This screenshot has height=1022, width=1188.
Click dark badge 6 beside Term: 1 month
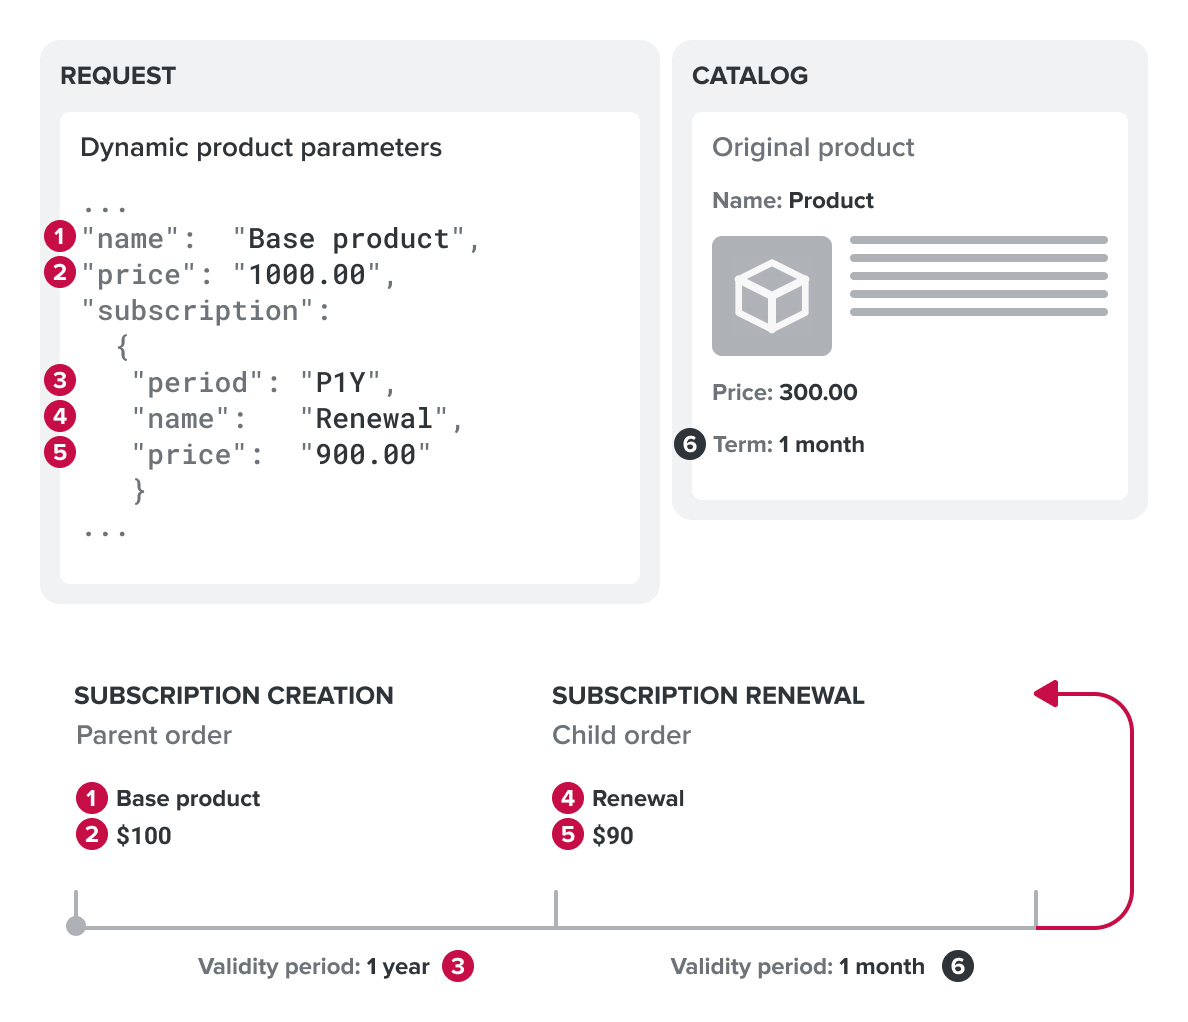690,444
